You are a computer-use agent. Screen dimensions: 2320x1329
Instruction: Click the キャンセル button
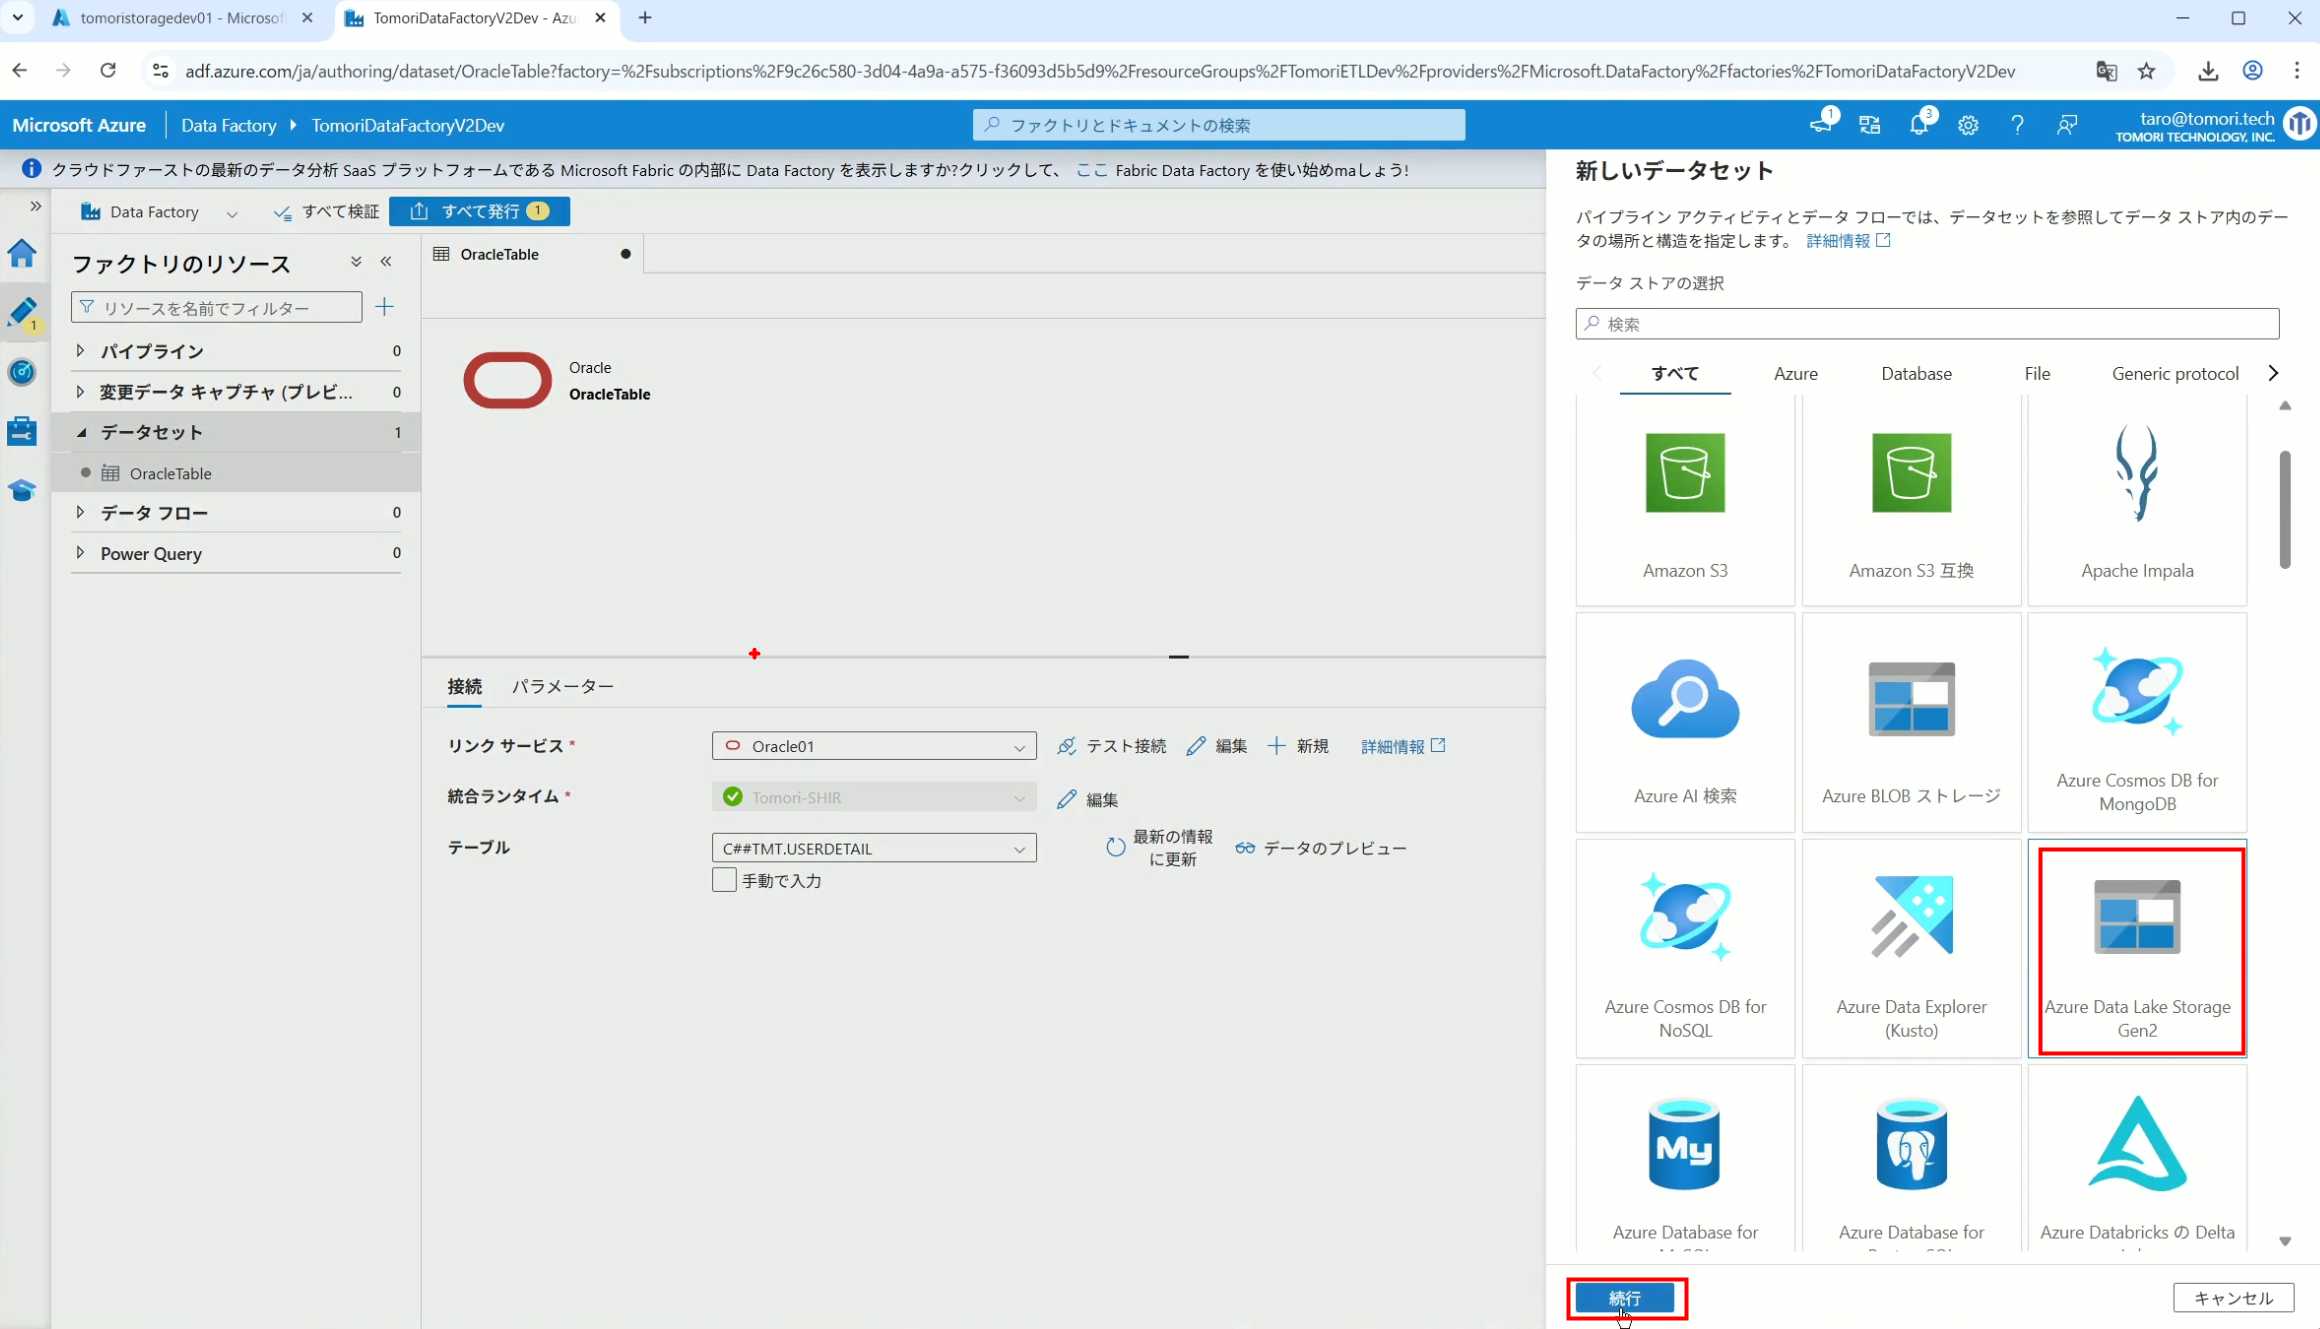tap(2232, 1297)
